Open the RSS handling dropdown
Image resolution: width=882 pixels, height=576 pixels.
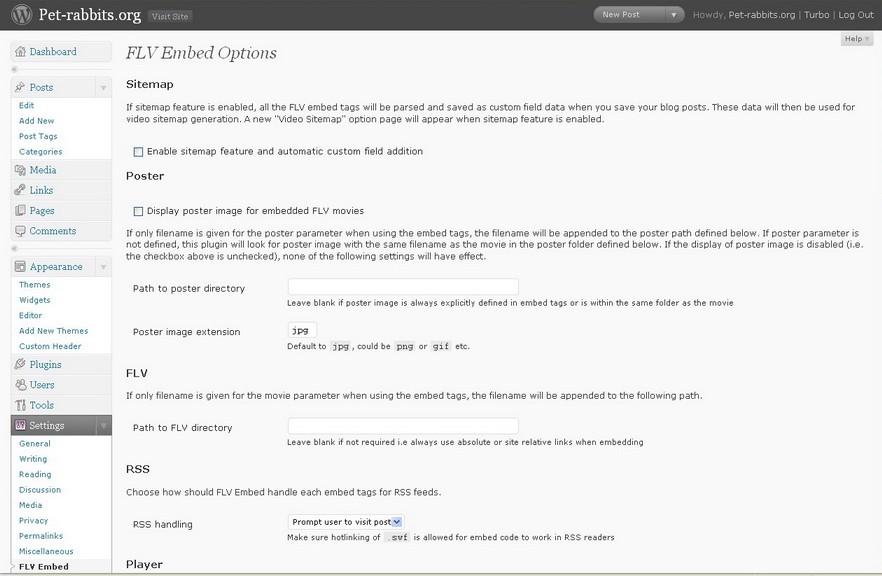345,522
